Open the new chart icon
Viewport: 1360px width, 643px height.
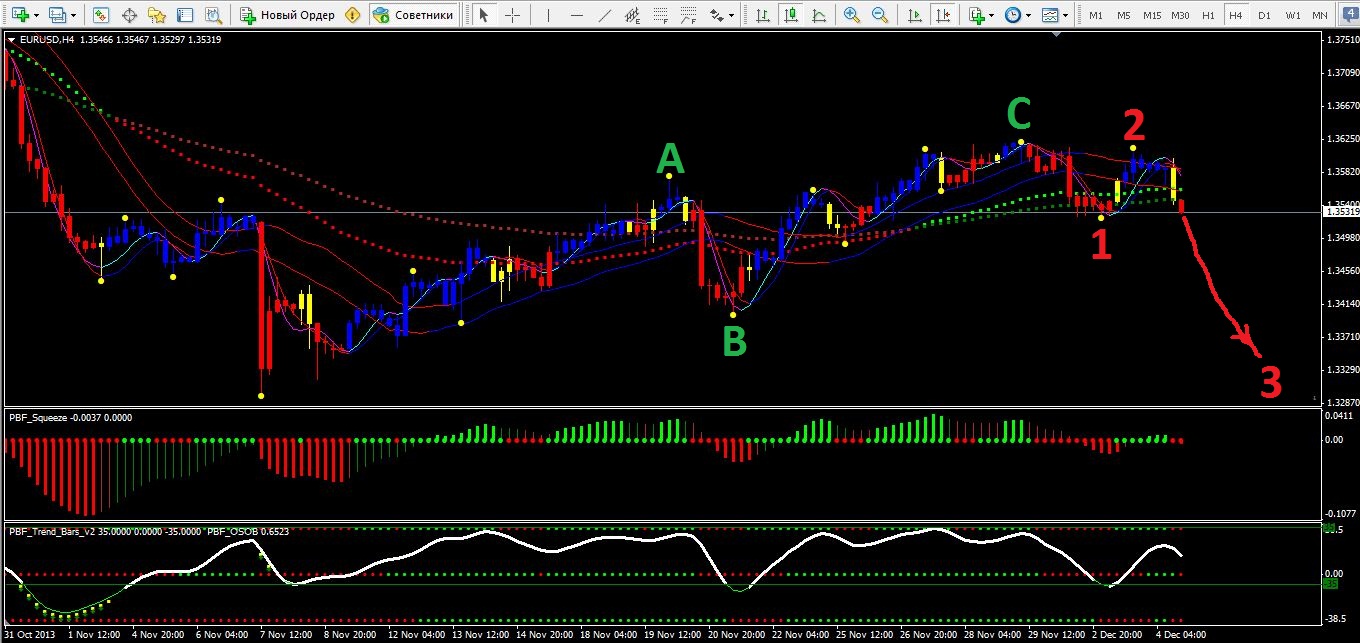(x=19, y=15)
